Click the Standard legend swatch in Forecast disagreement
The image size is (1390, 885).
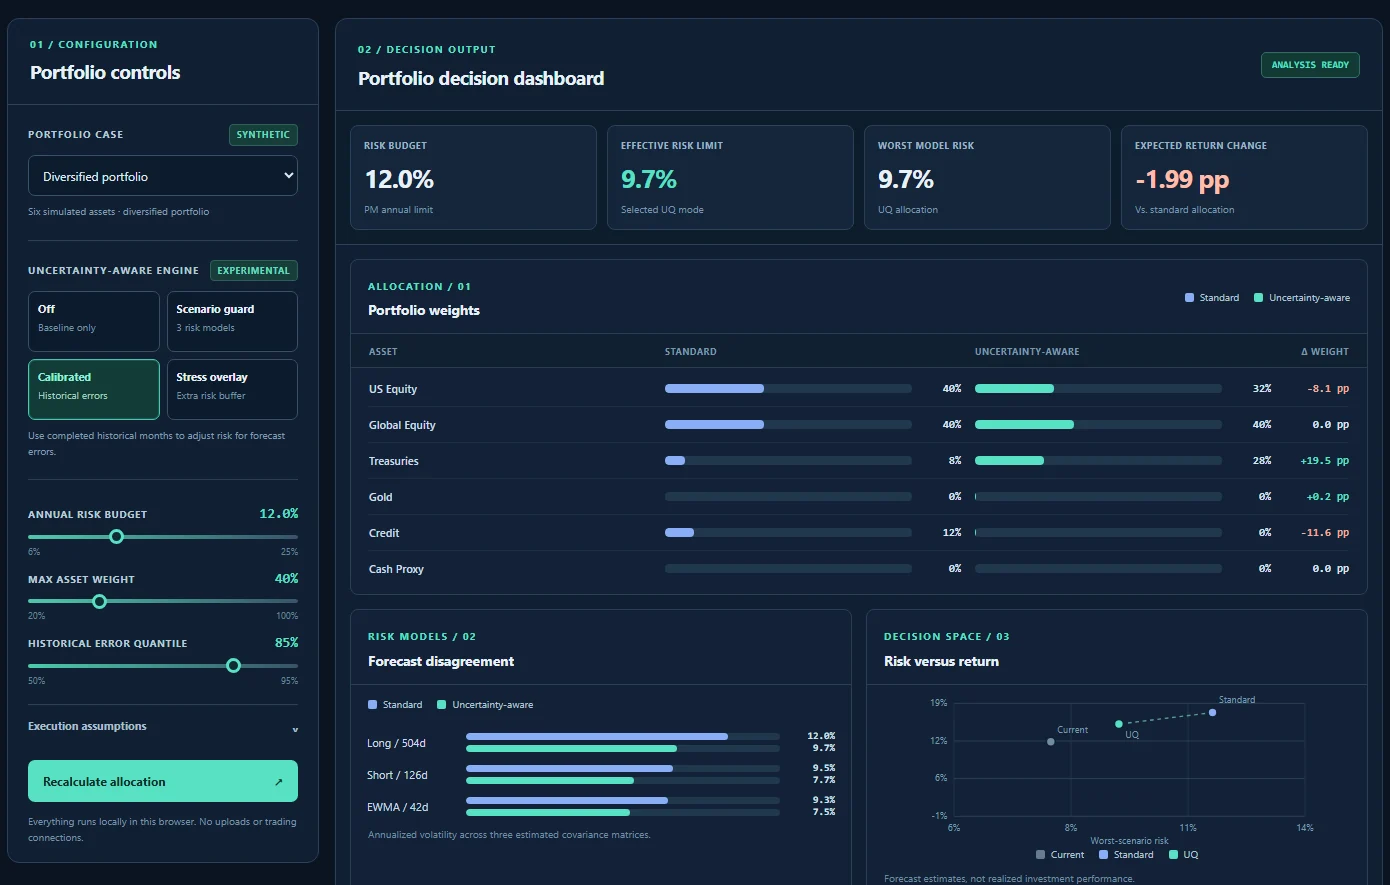[372, 705]
